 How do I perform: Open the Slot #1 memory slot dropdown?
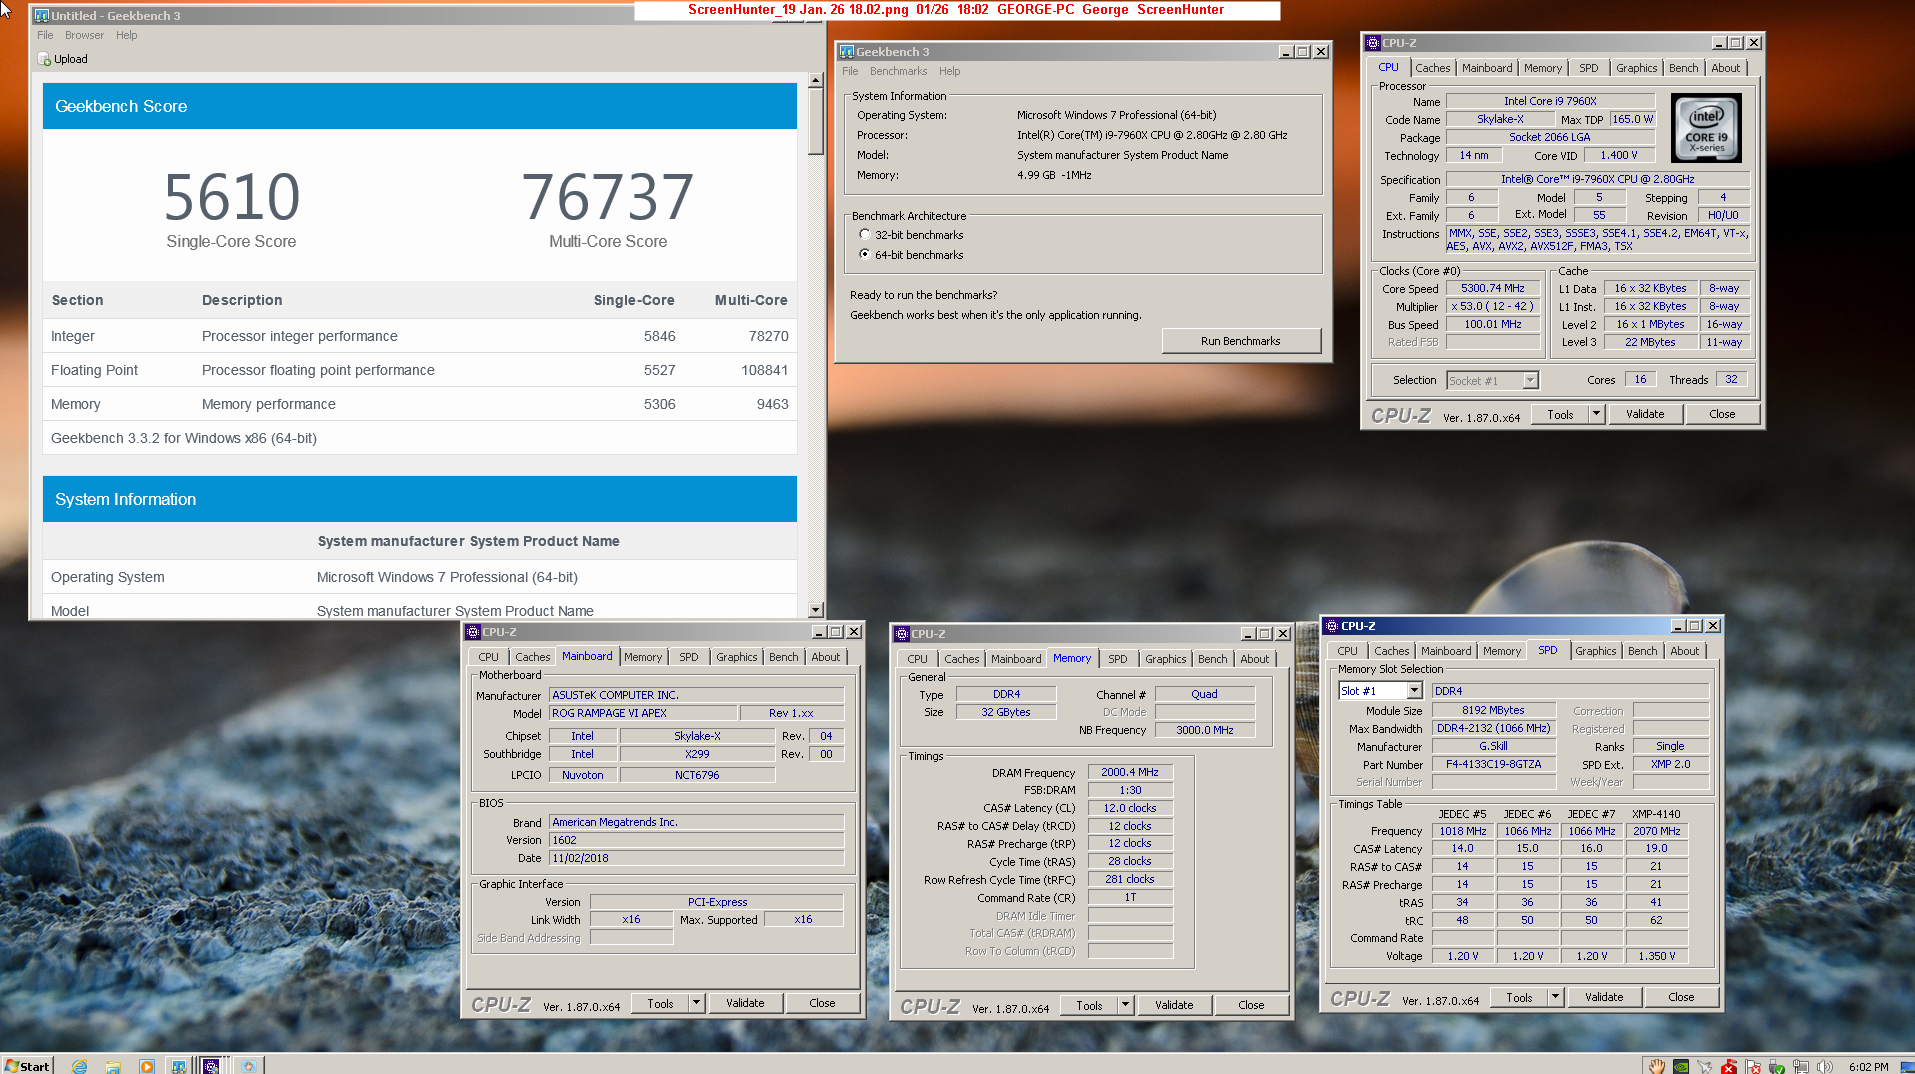(x=1414, y=691)
